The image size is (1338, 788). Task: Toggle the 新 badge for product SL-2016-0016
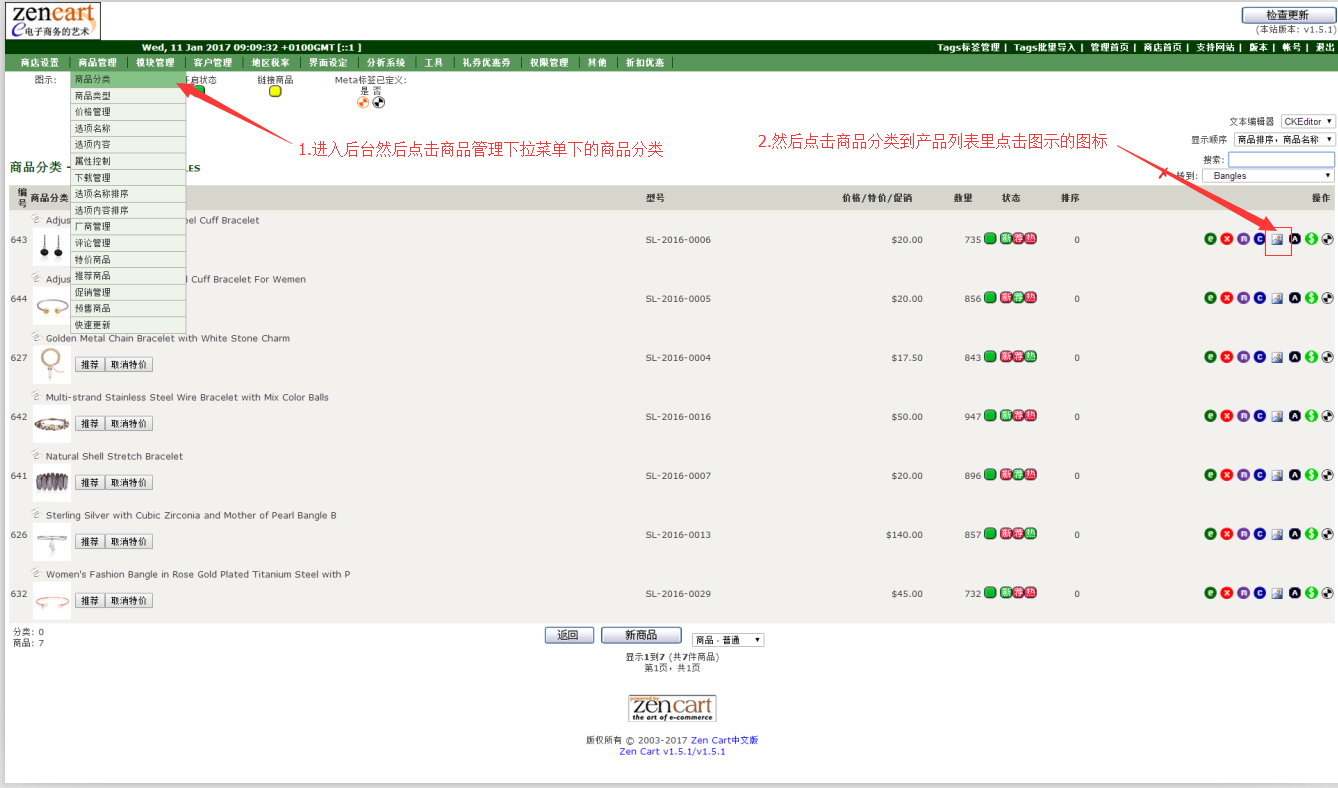coord(1006,416)
